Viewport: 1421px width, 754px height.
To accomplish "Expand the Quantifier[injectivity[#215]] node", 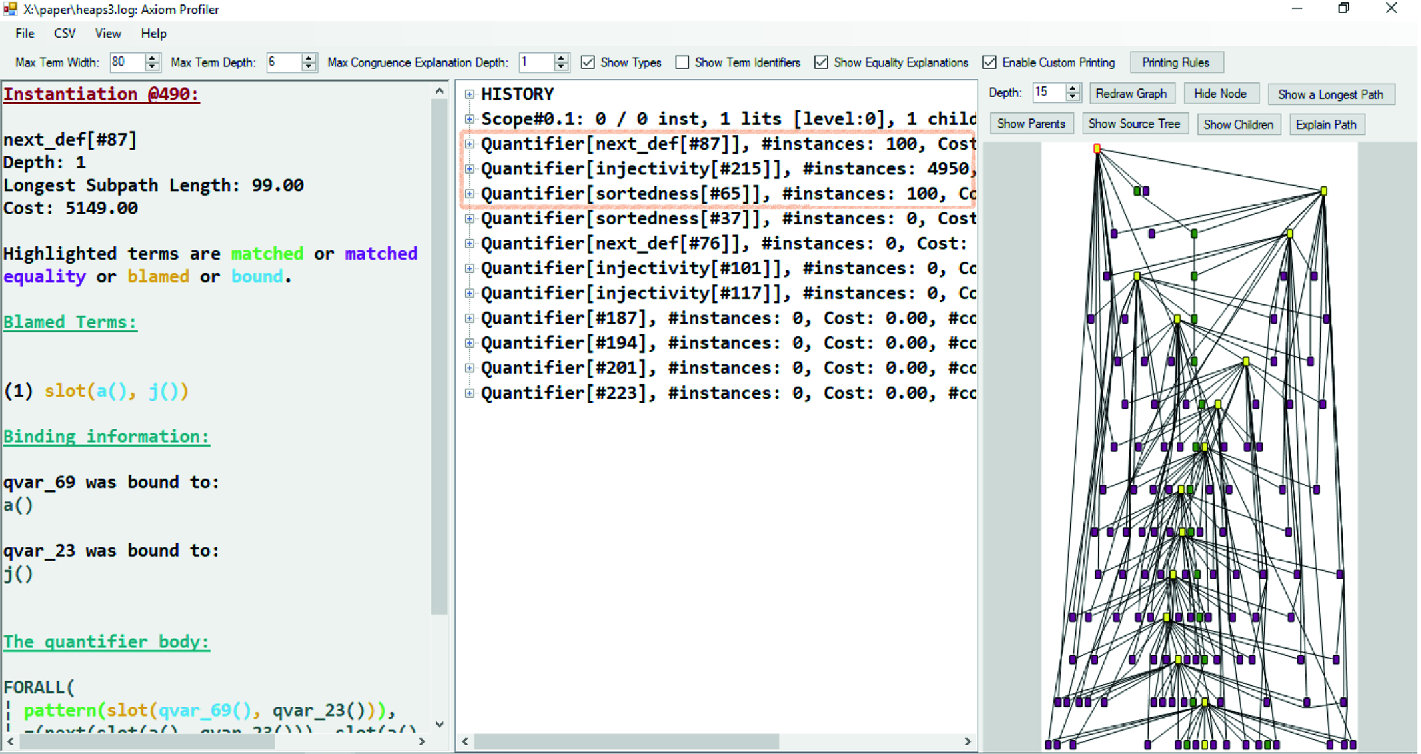I will click(469, 169).
